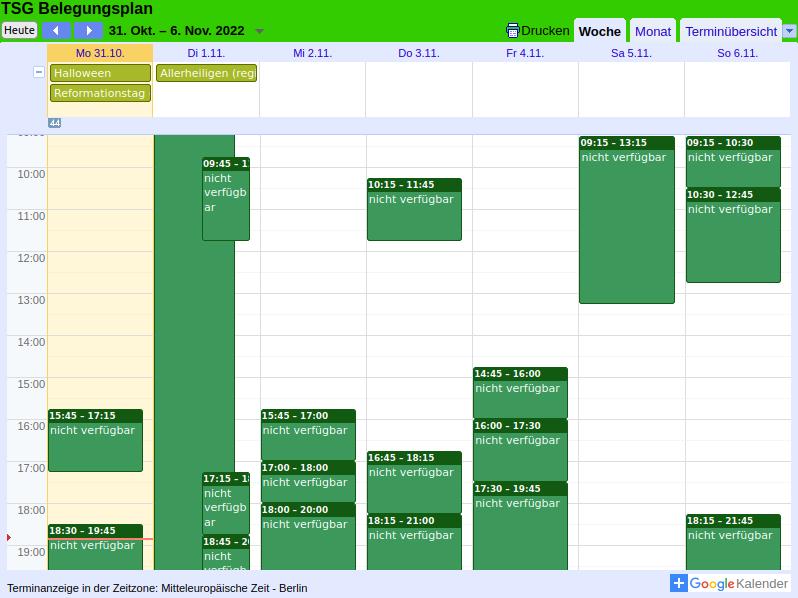Go to previous week arrow
The image size is (798, 598).
tap(56, 31)
